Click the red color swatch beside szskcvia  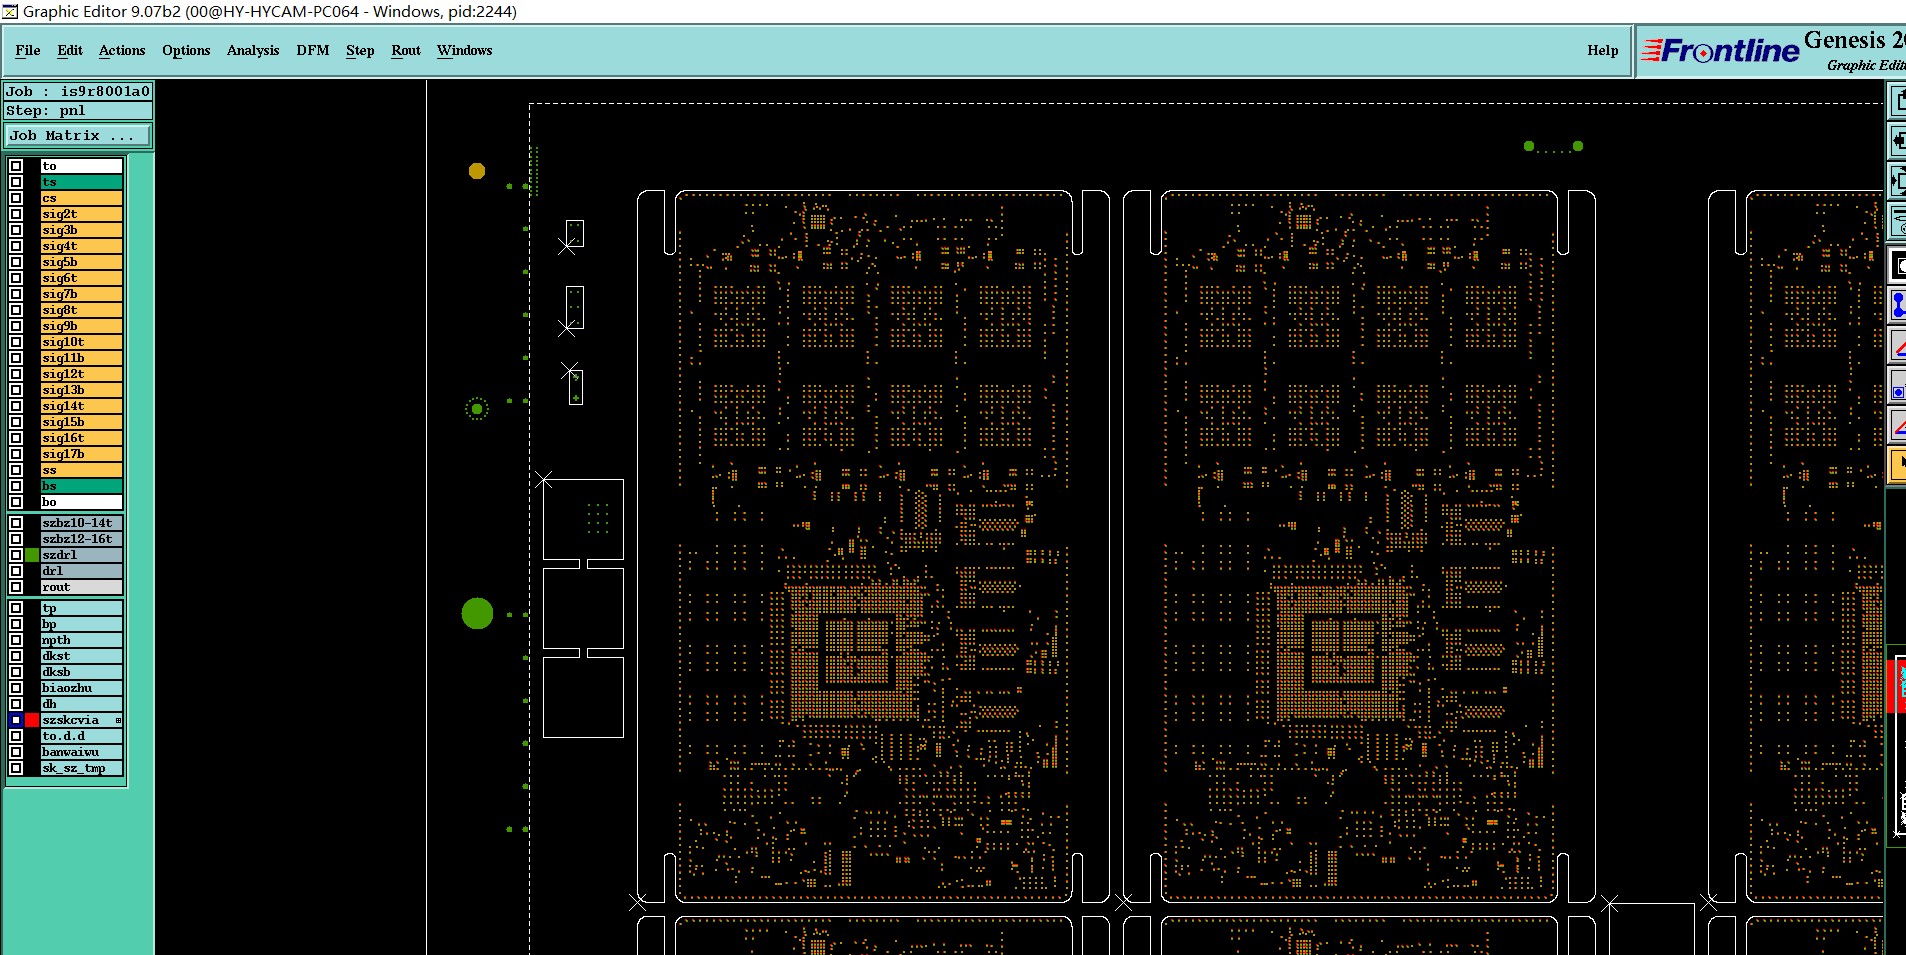[x=32, y=720]
